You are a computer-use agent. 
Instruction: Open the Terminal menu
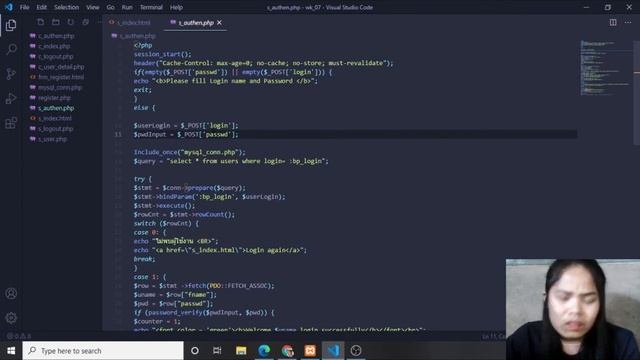[151, 7]
